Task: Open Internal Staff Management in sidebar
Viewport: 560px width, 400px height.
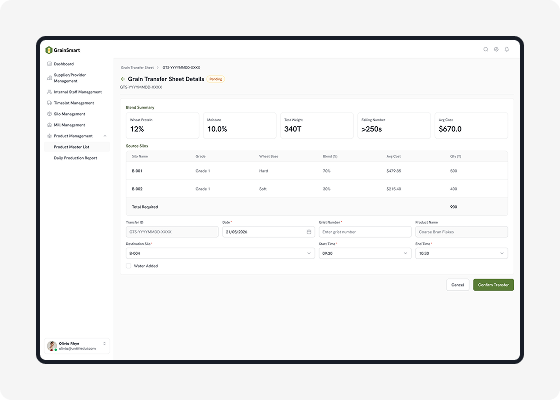Action: (x=77, y=92)
